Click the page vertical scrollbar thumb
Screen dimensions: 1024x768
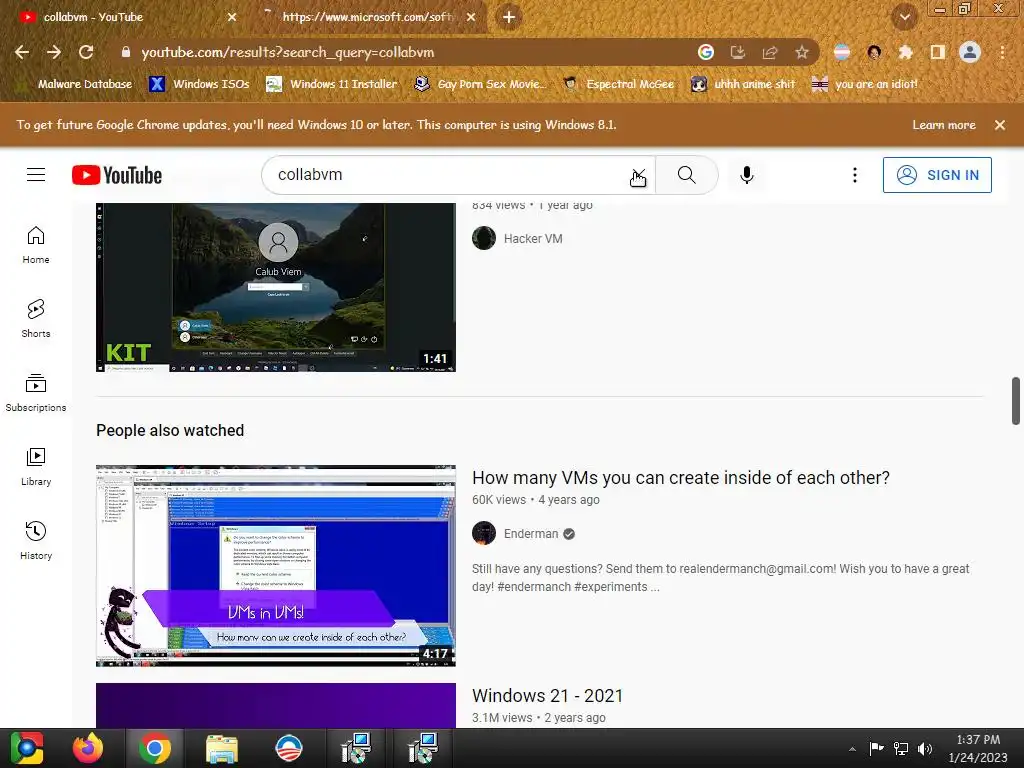click(1016, 400)
